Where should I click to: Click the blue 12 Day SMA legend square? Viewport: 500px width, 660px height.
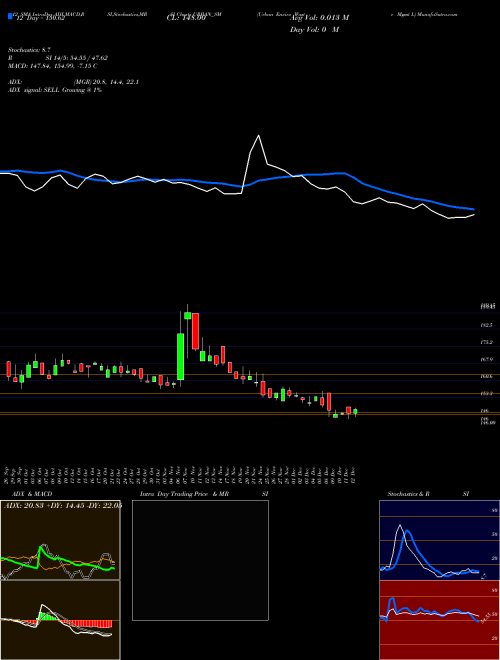[10, 16]
